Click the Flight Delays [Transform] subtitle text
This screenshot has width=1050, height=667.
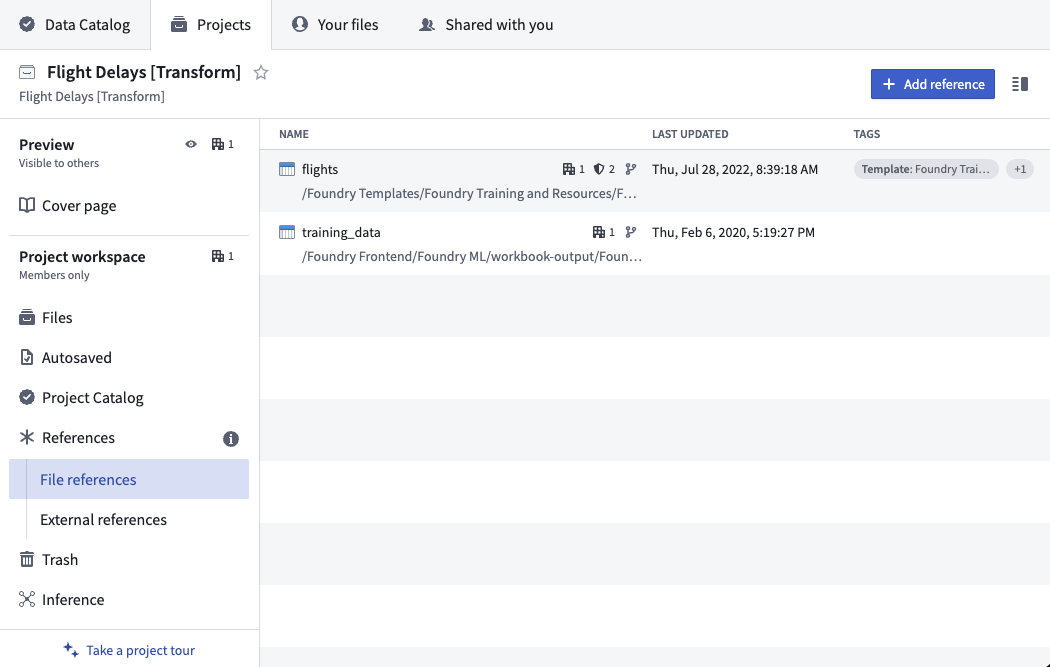[92, 96]
